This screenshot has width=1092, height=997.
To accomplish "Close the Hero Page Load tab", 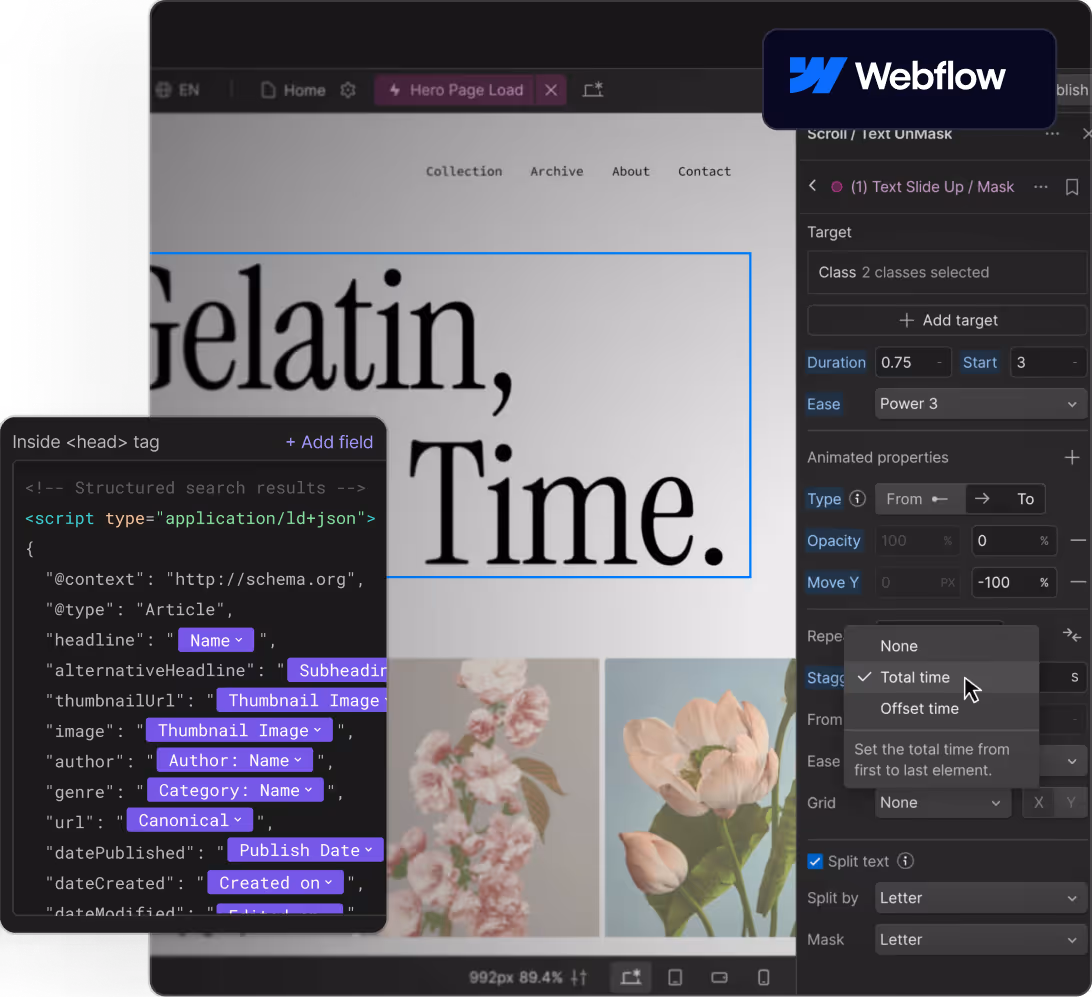I will [x=551, y=91].
